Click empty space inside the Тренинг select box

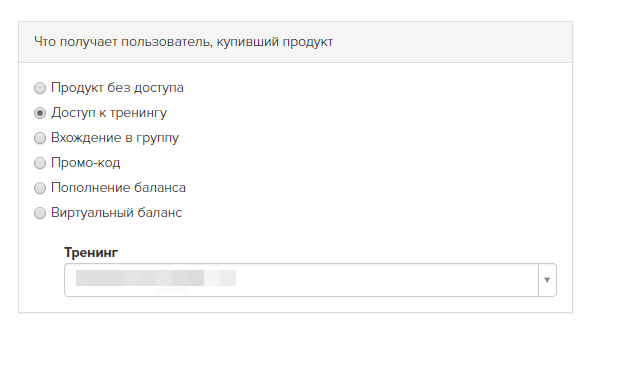click(387, 280)
